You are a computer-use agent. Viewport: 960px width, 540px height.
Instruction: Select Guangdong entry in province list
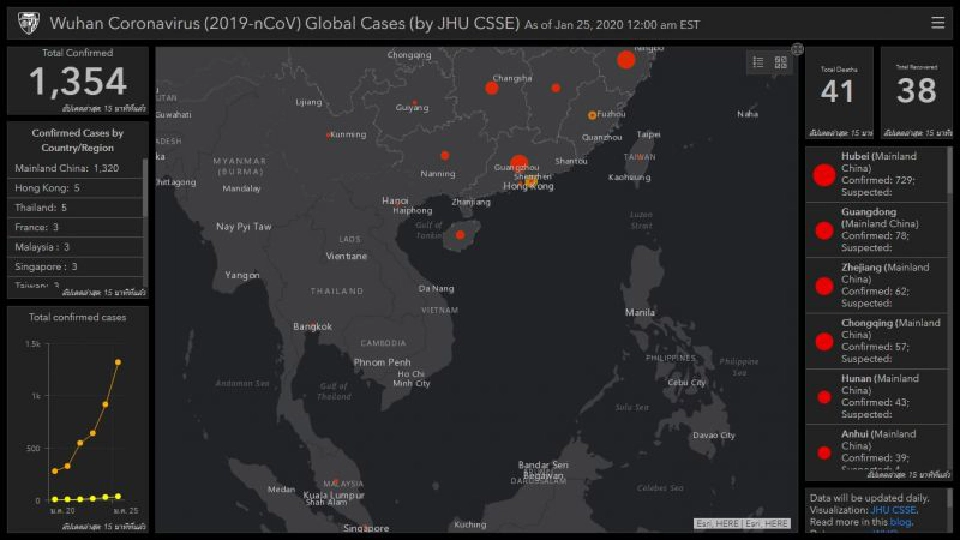876,230
